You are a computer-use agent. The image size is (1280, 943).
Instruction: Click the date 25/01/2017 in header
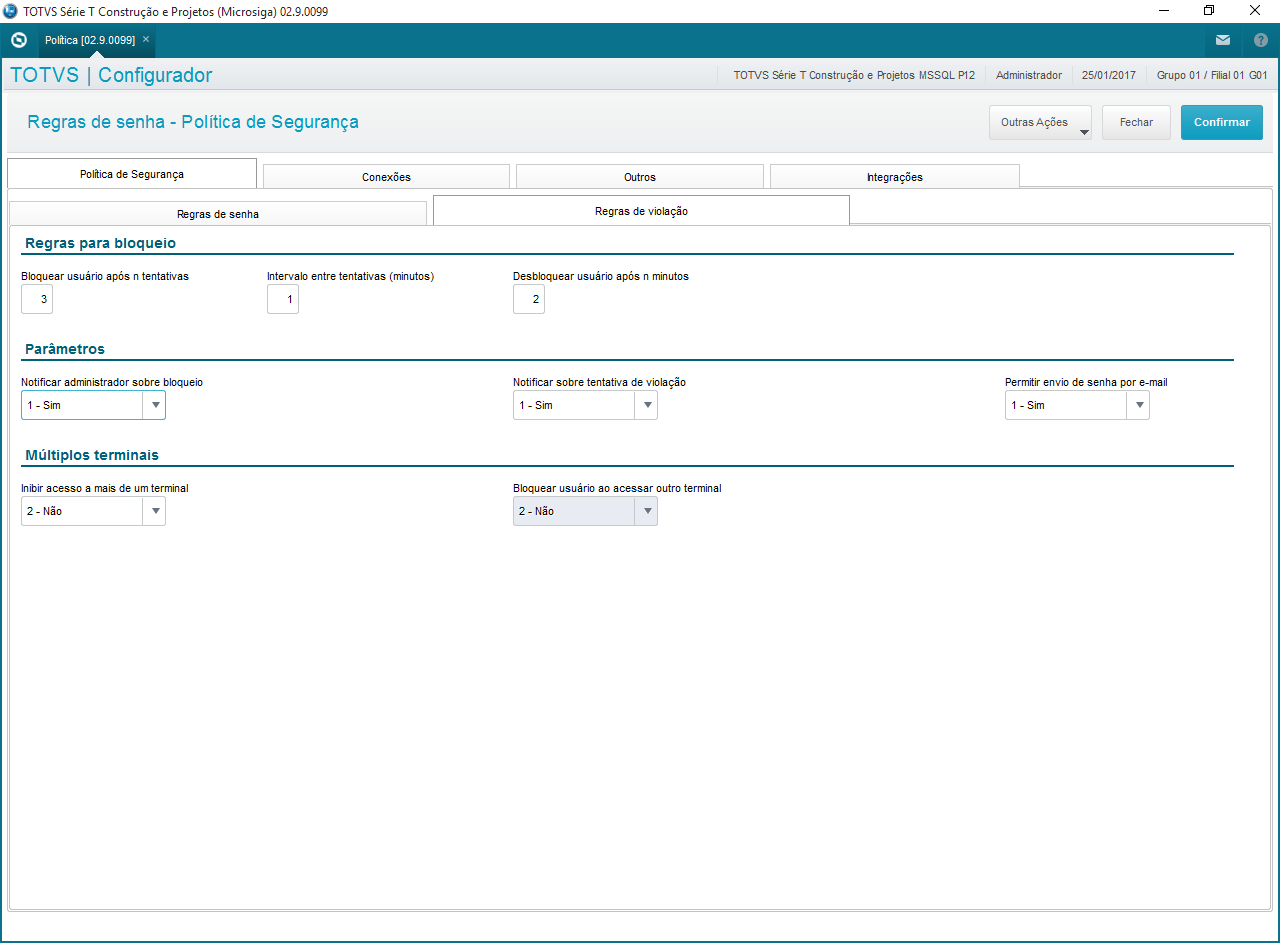(1109, 75)
